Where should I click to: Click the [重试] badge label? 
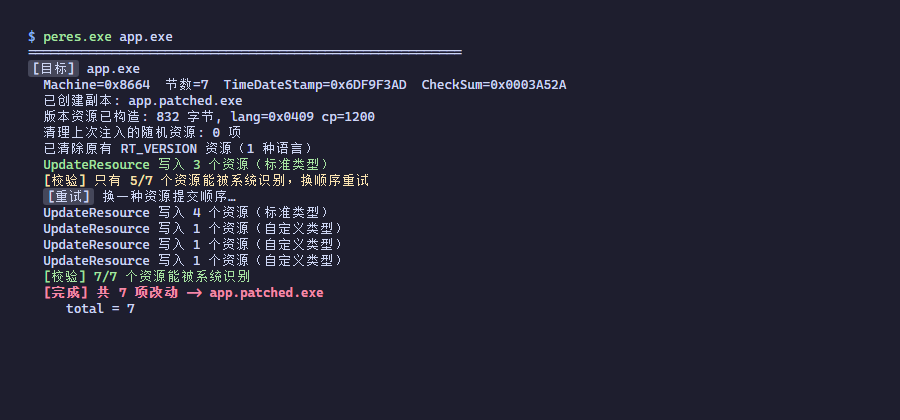(x=68, y=197)
